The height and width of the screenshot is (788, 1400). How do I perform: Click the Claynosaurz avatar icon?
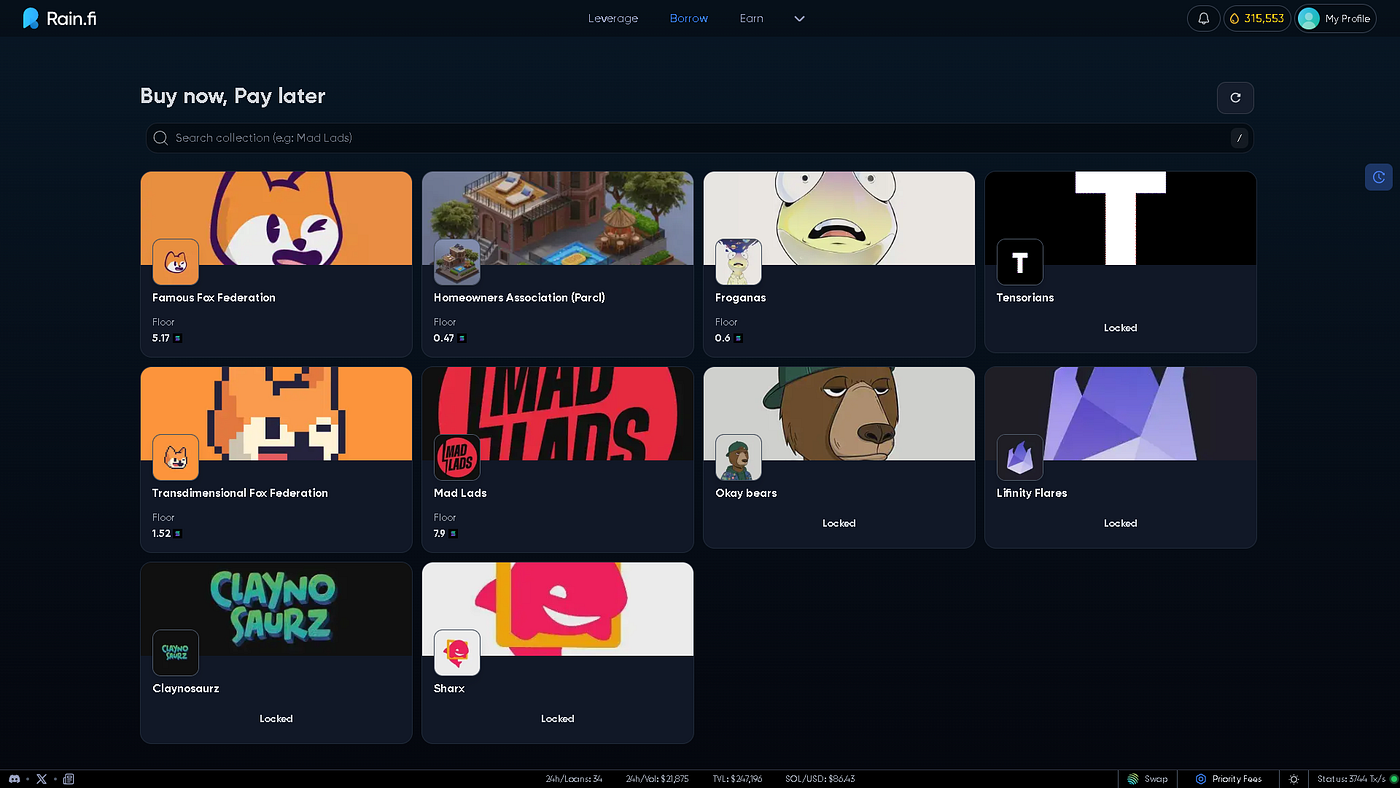click(x=176, y=653)
